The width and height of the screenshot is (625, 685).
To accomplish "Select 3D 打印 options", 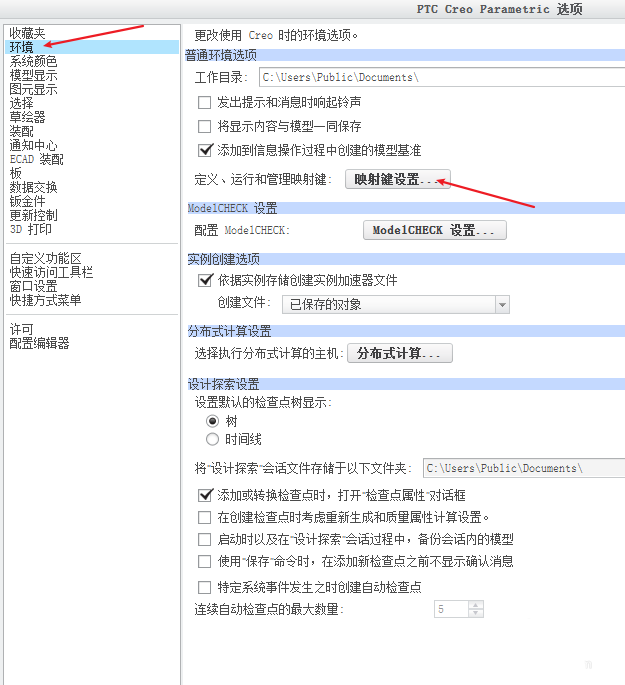I will tap(31, 229).
